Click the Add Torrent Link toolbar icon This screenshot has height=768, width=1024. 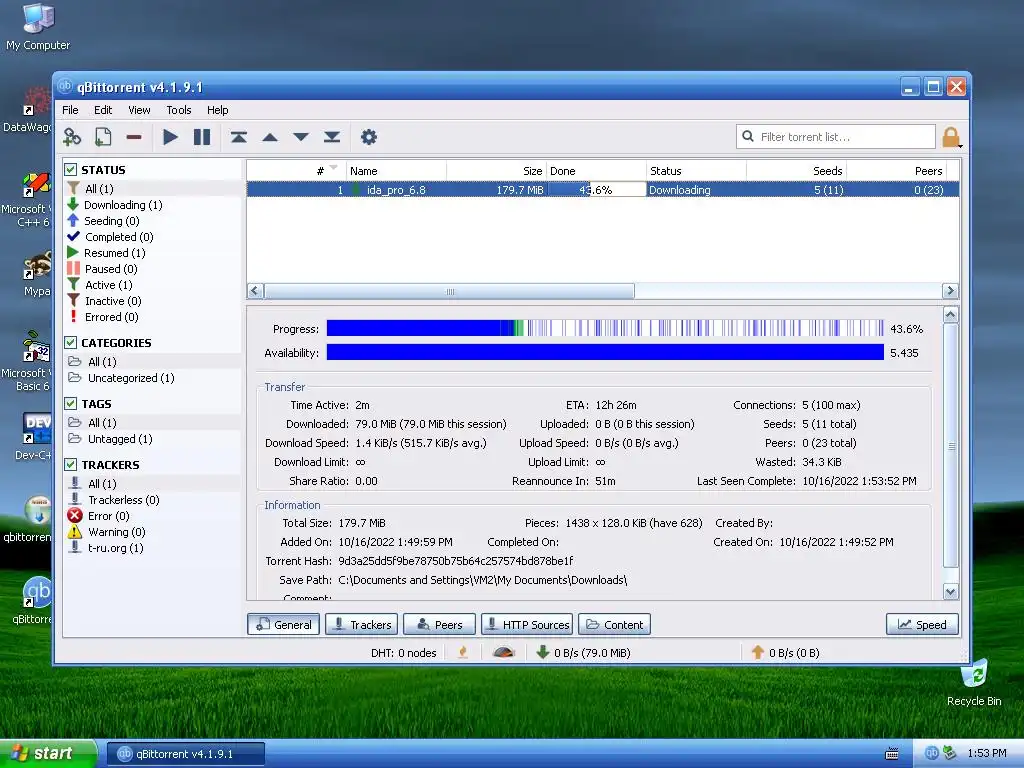tap(72, 137)
